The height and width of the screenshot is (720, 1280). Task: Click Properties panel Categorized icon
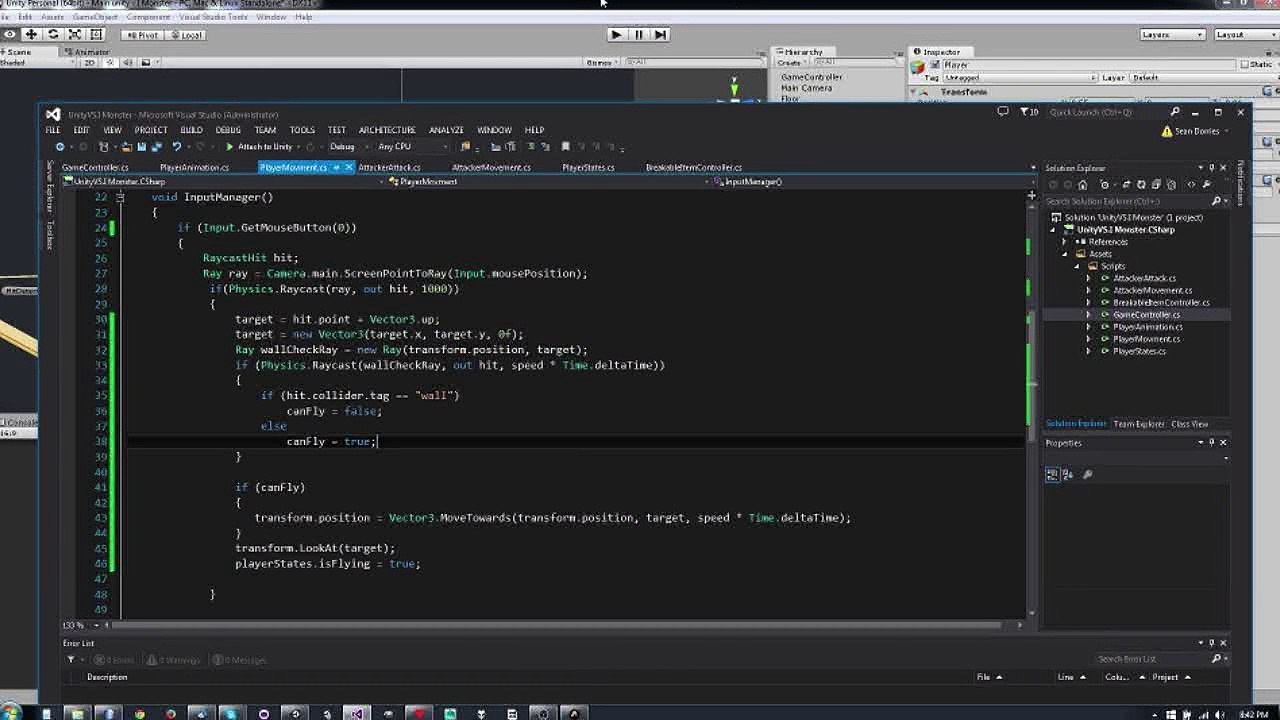tap(1052, 474)
